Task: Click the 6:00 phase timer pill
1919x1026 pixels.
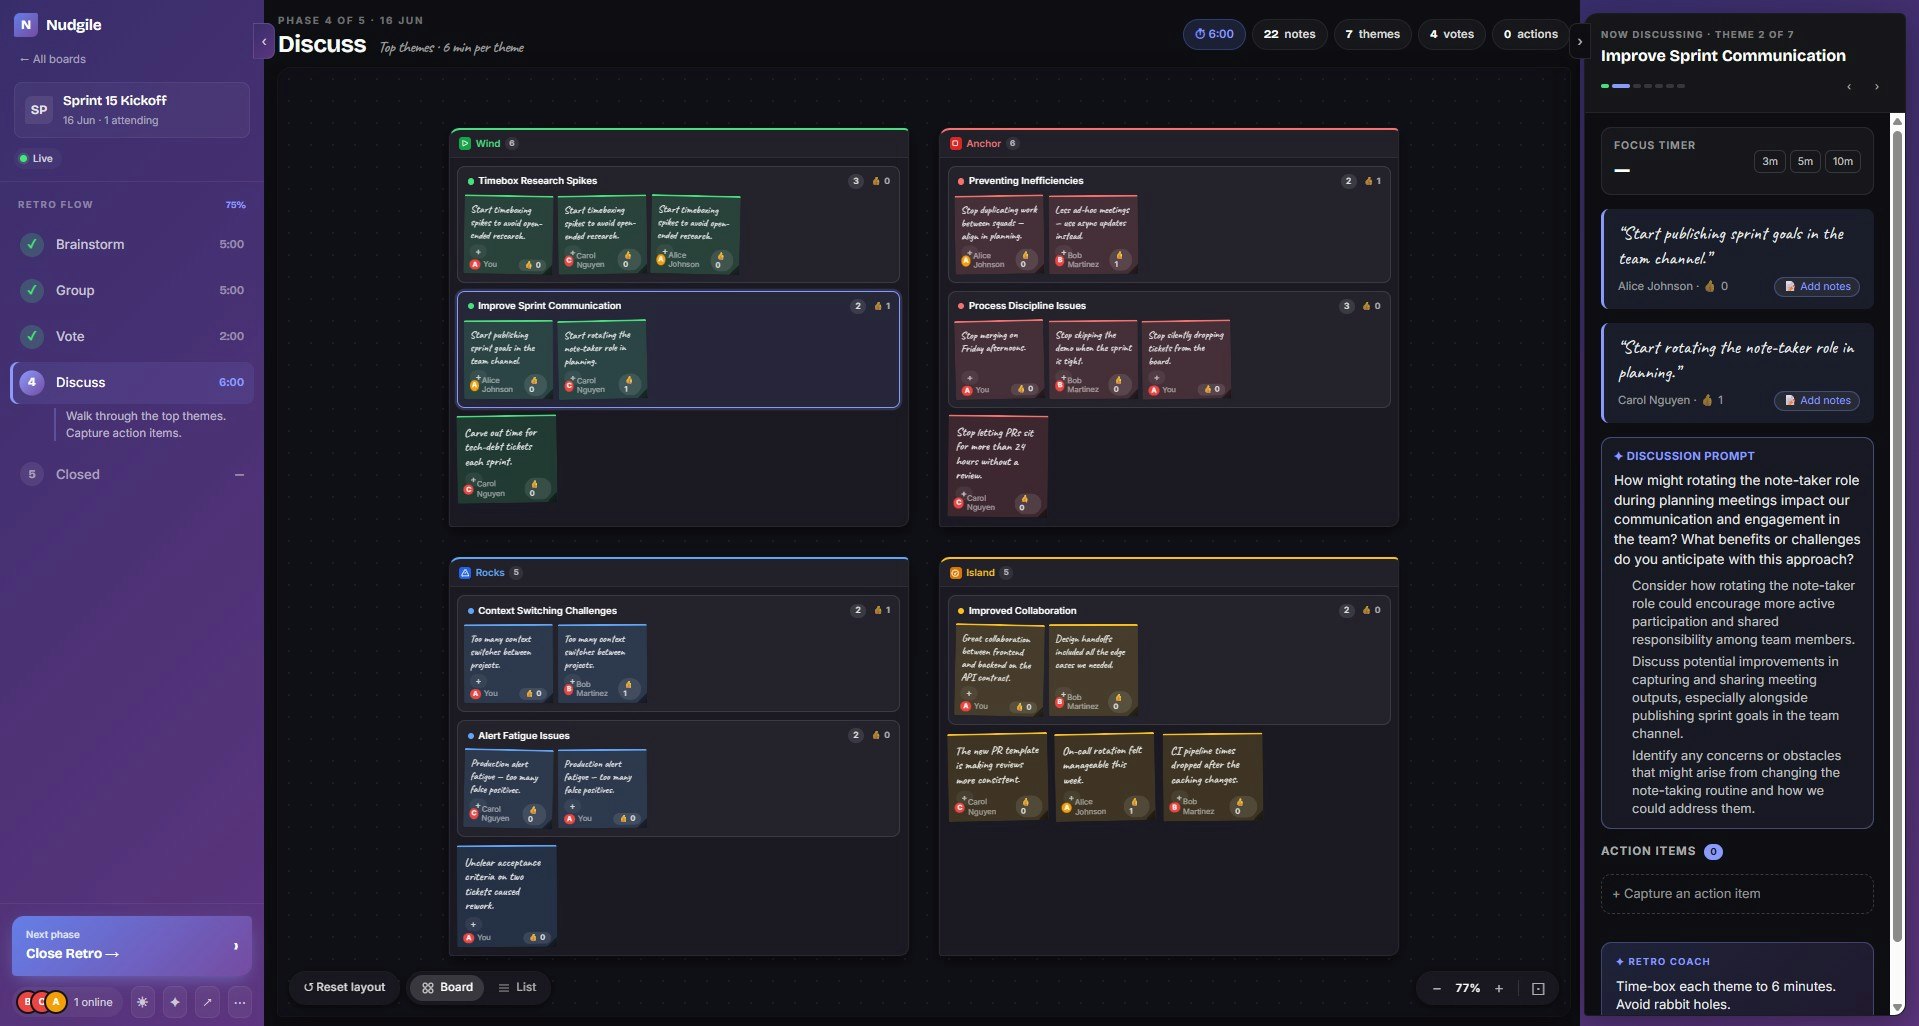Action: (1214, 34)
